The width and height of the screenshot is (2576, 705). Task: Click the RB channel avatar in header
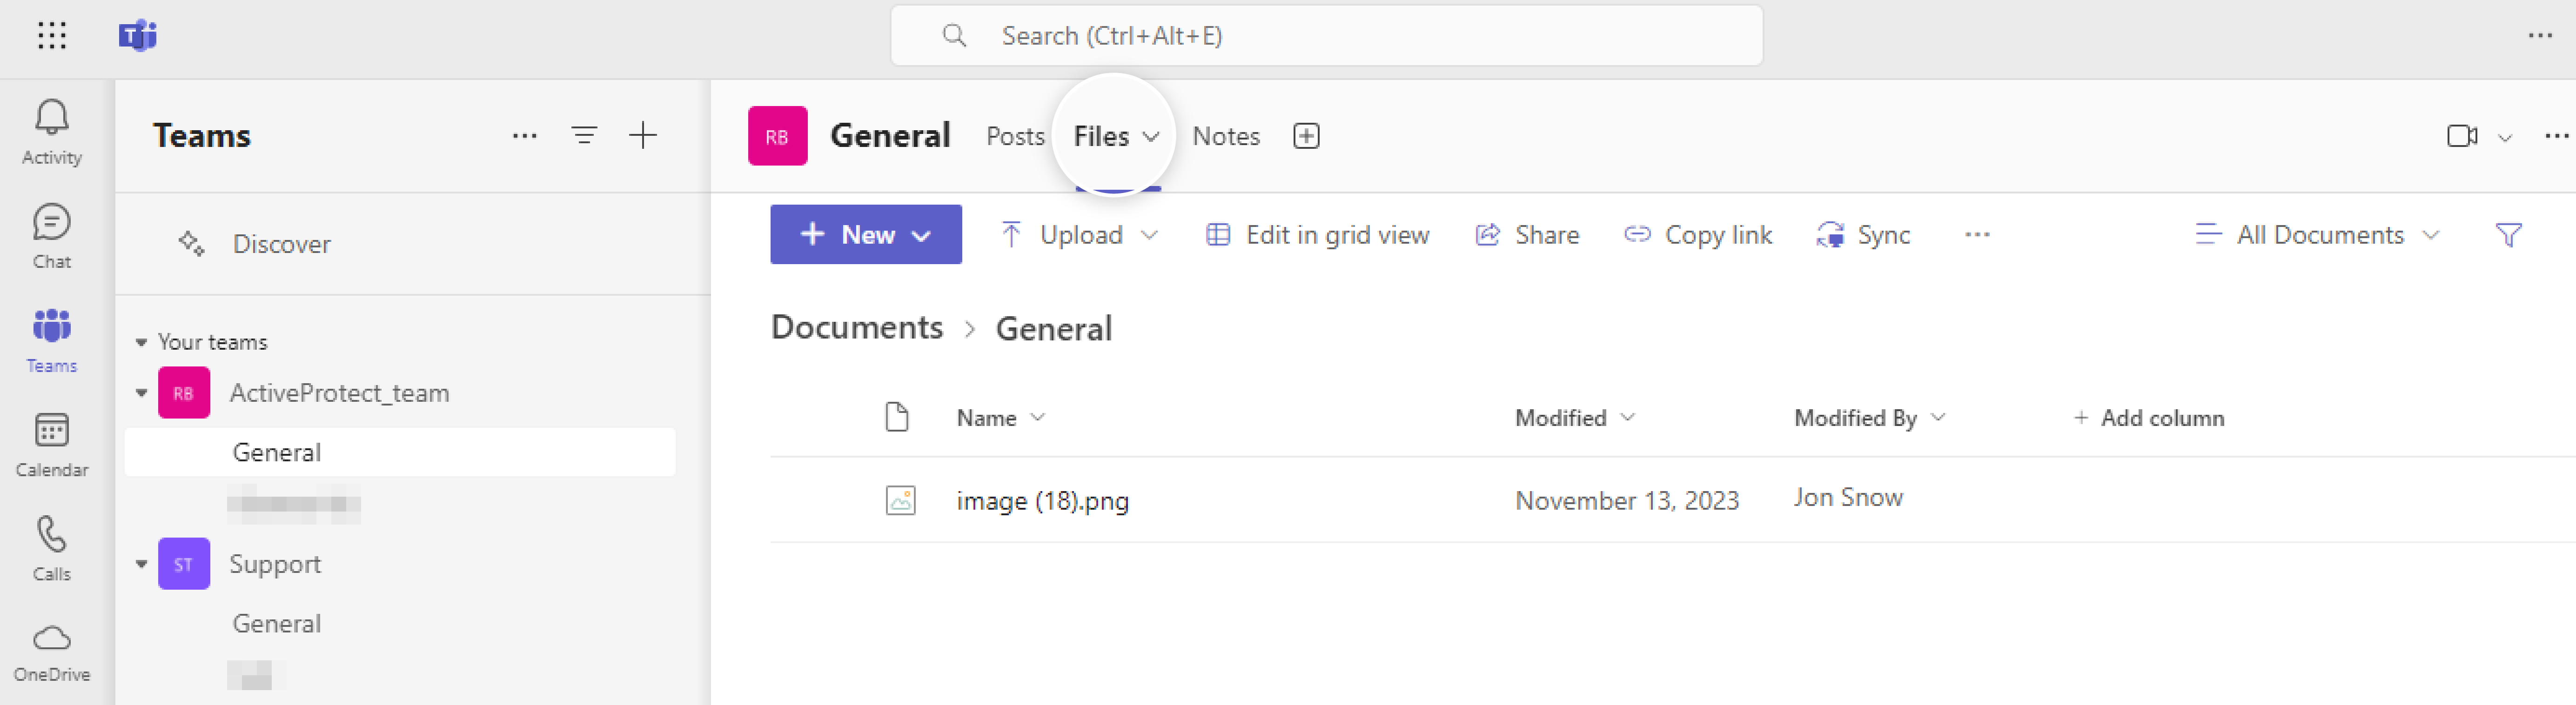[x=777, y=136]
